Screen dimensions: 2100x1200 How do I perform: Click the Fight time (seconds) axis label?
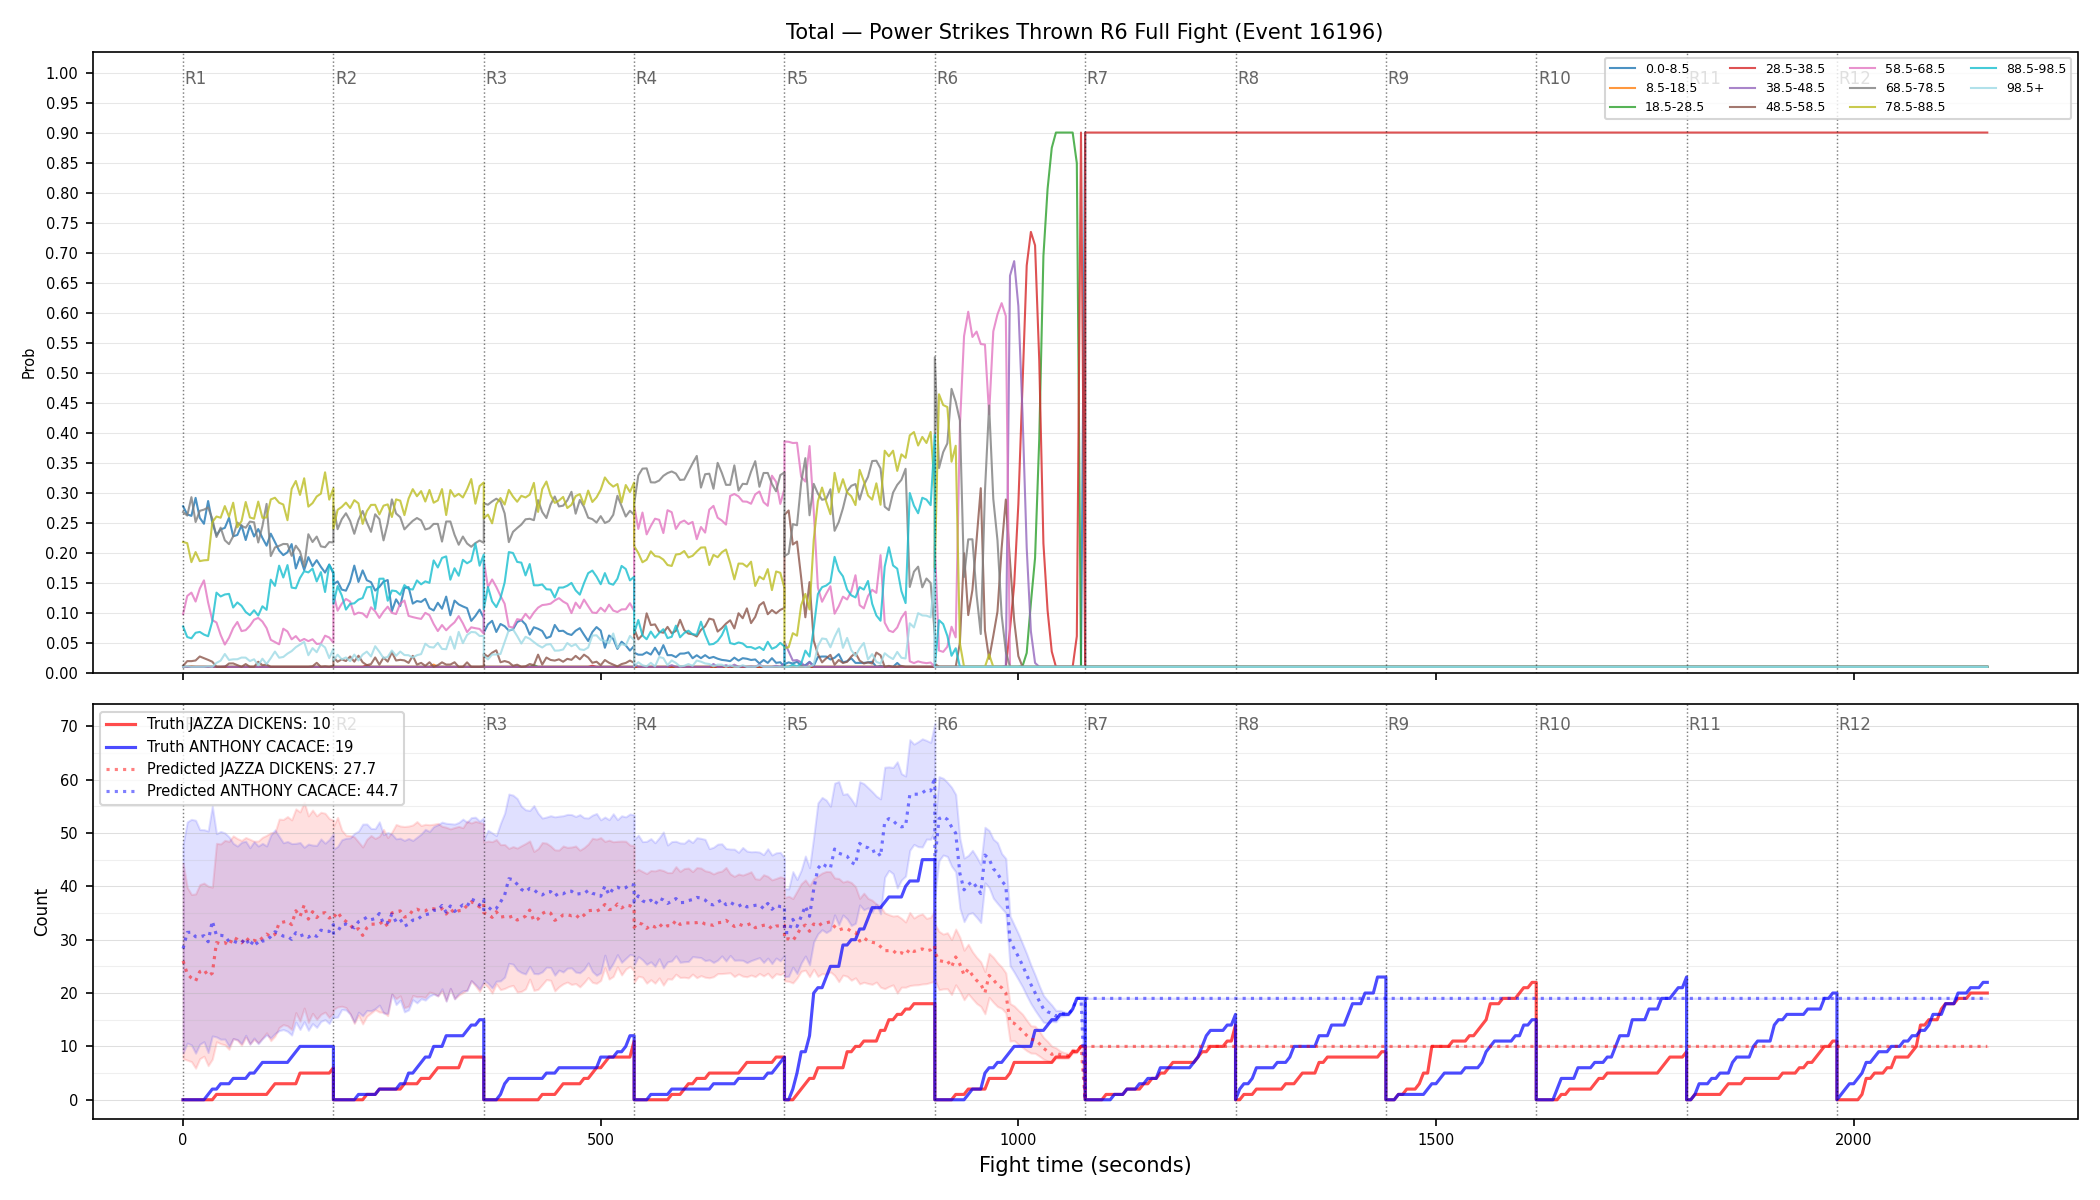(x=1085, y=1165)
